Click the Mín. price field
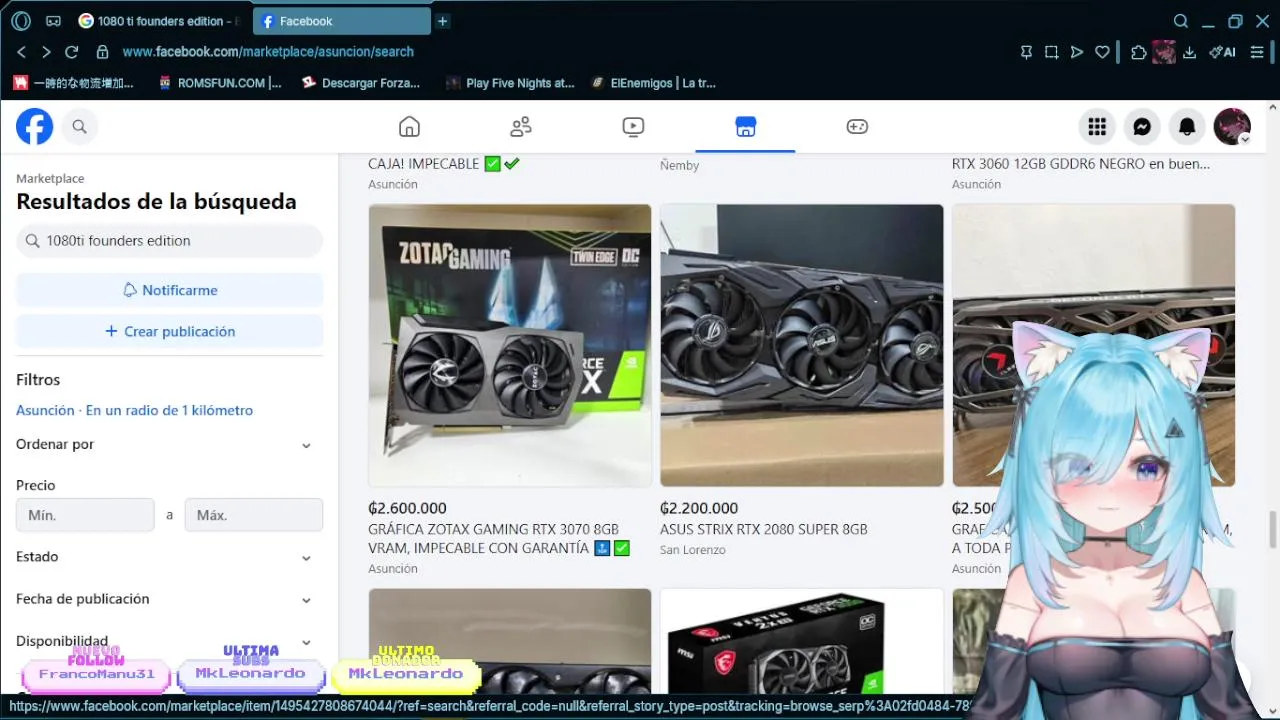This screenshot has height=720, width=1280. 85,515
